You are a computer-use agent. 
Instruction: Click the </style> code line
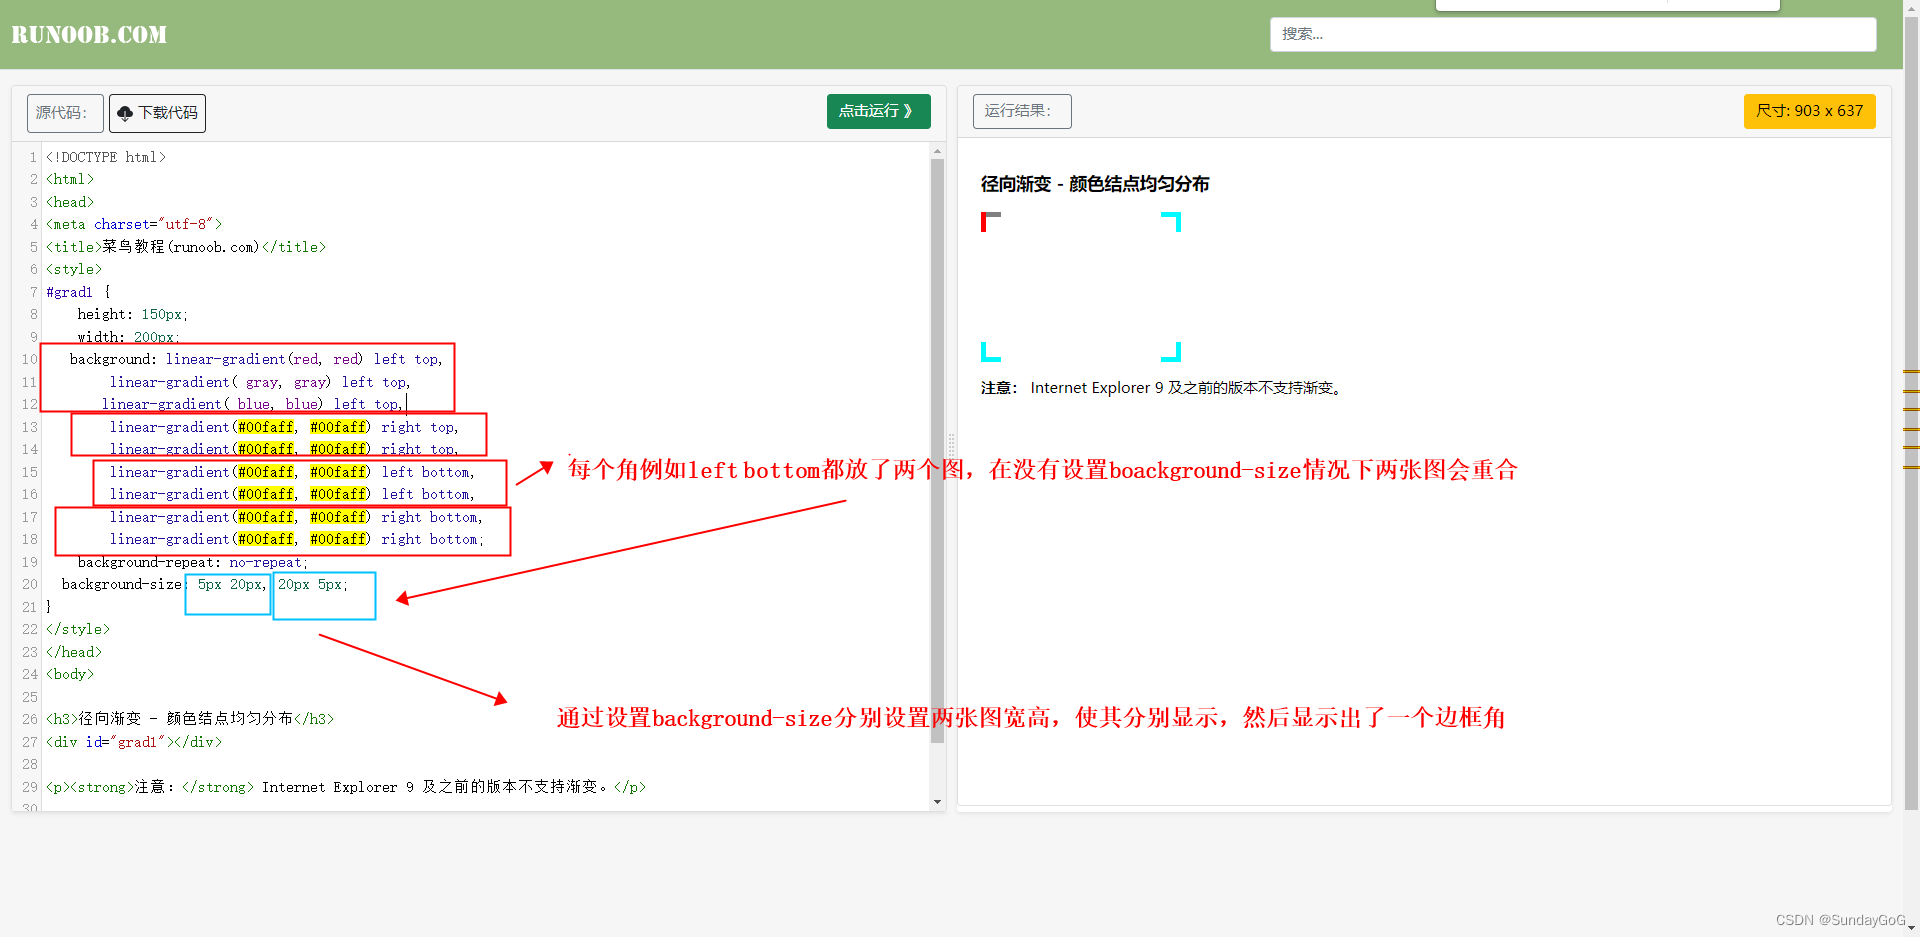[78, 629]
